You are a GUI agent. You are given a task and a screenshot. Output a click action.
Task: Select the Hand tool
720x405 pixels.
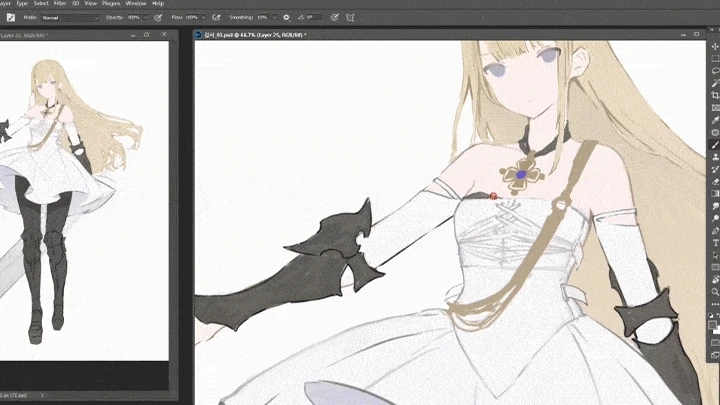715,279
